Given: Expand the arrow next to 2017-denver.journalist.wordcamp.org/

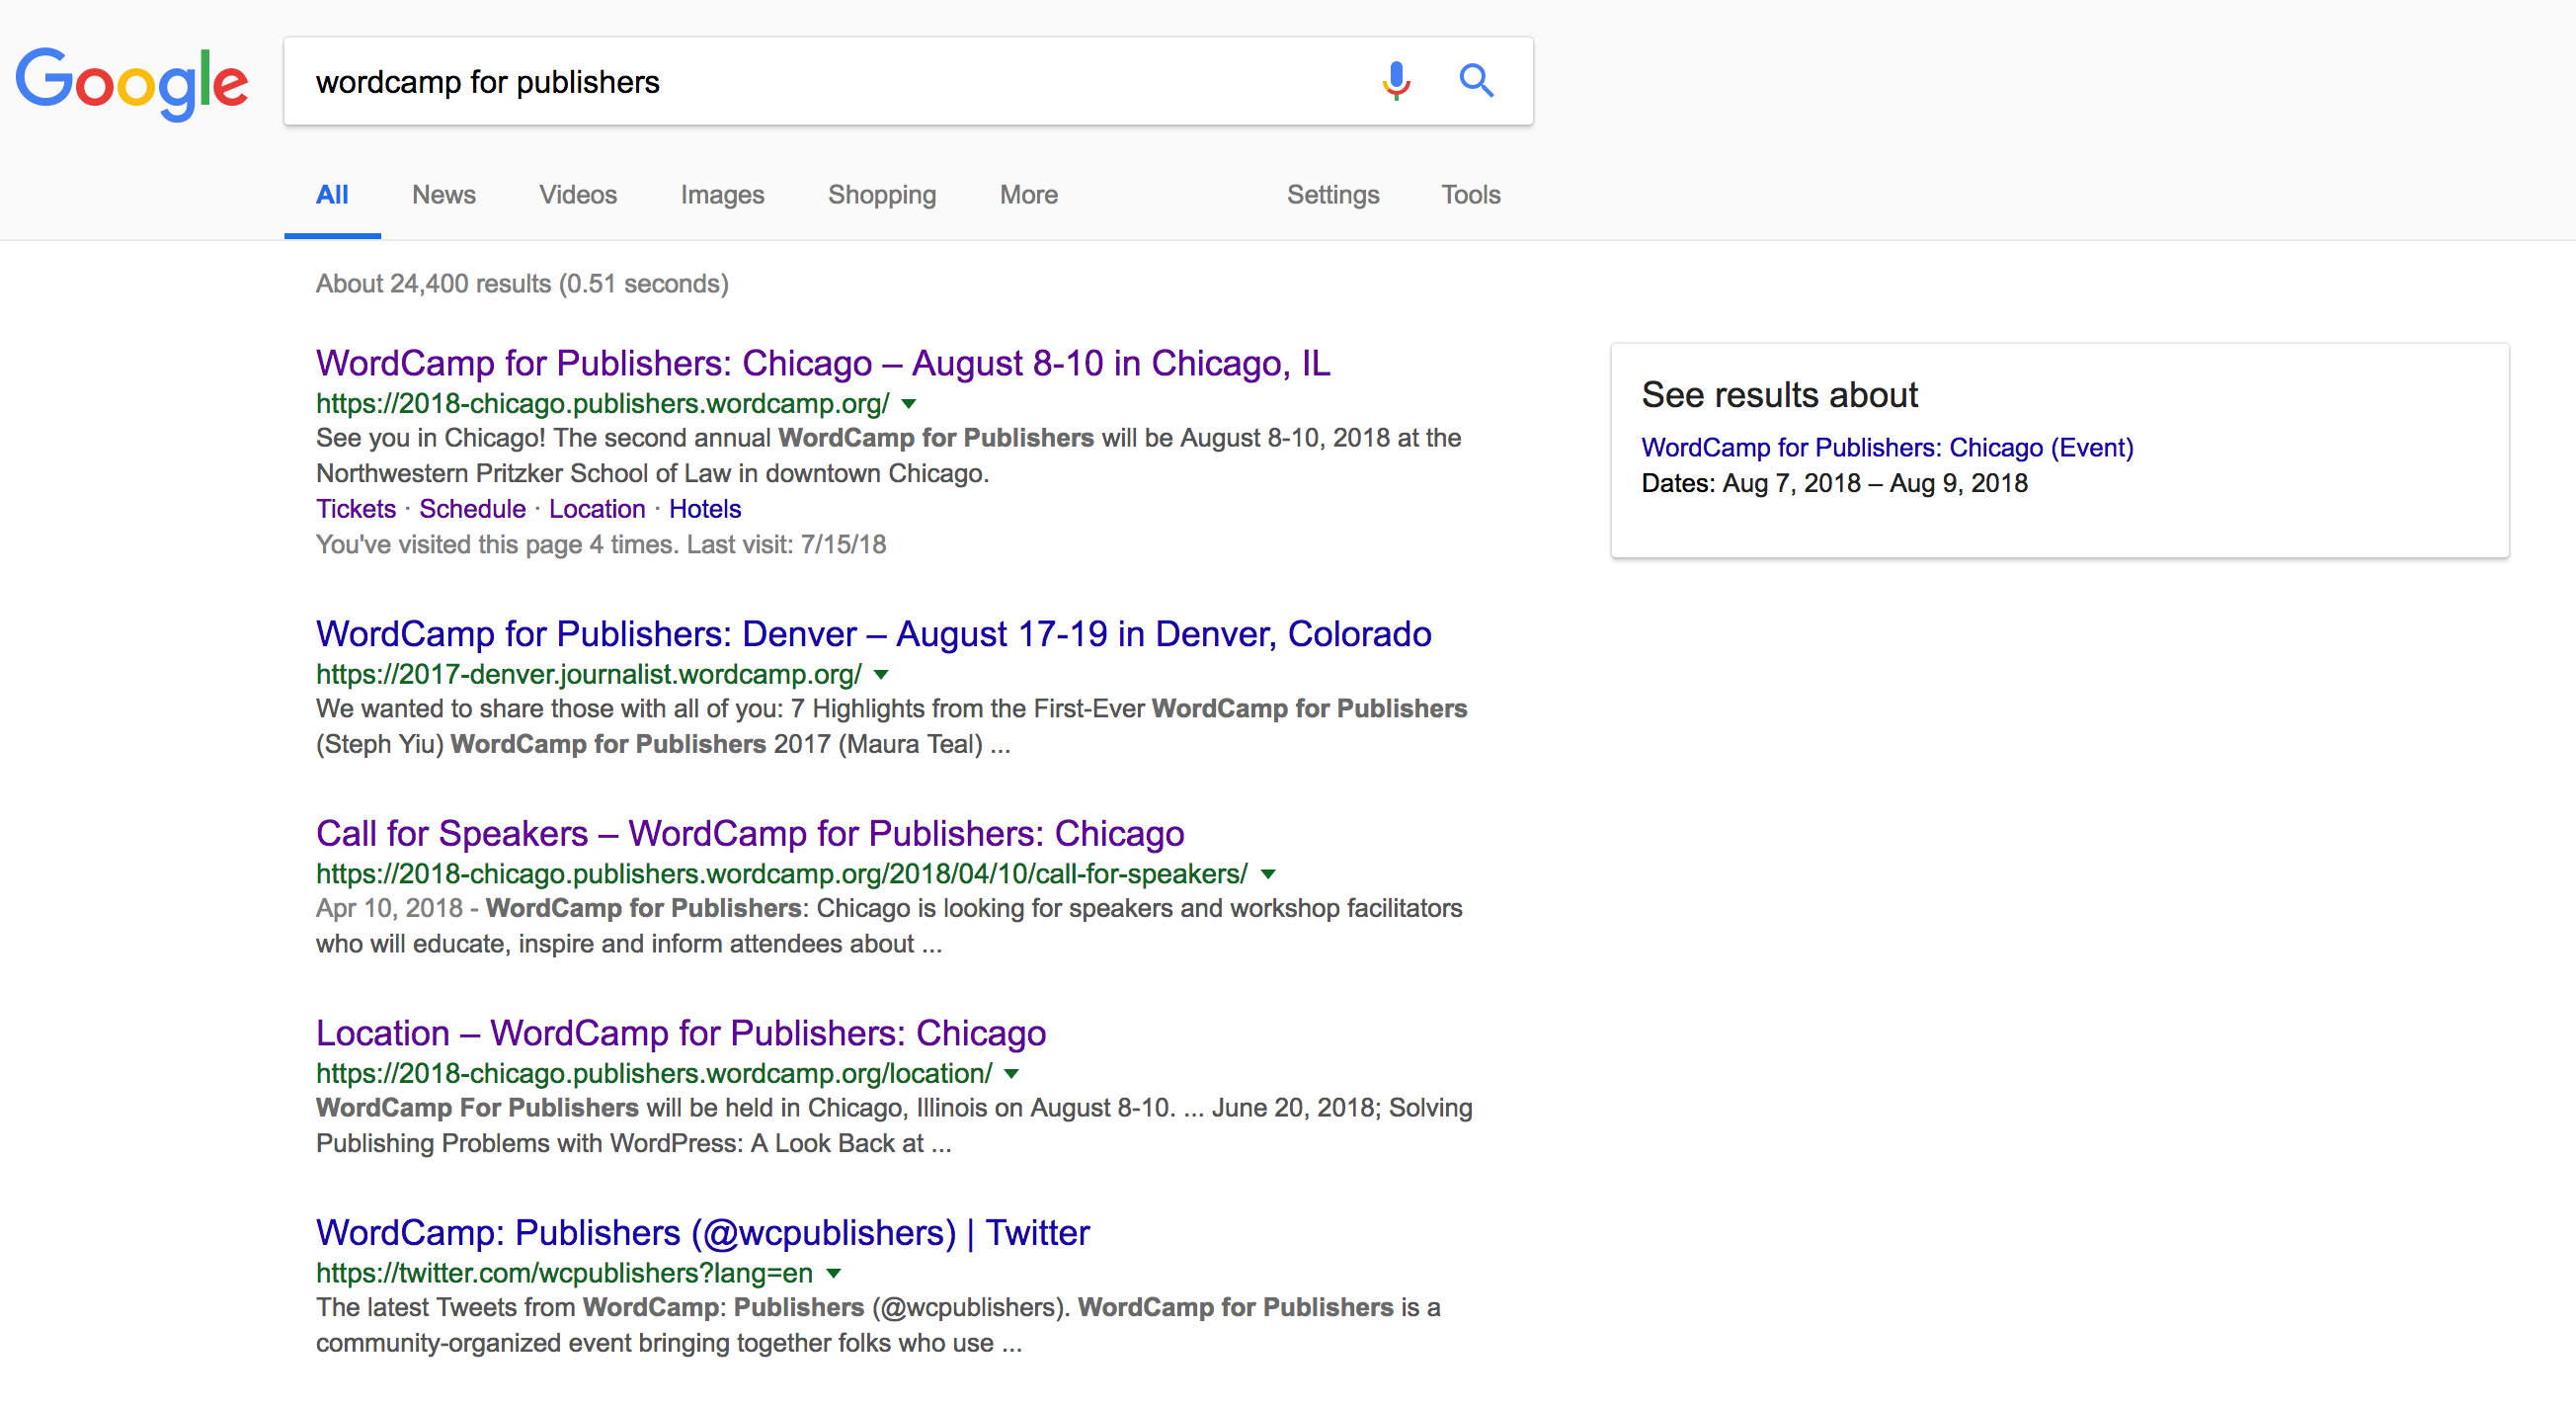Looking at the screenshot, I should [x=881, y=675].
